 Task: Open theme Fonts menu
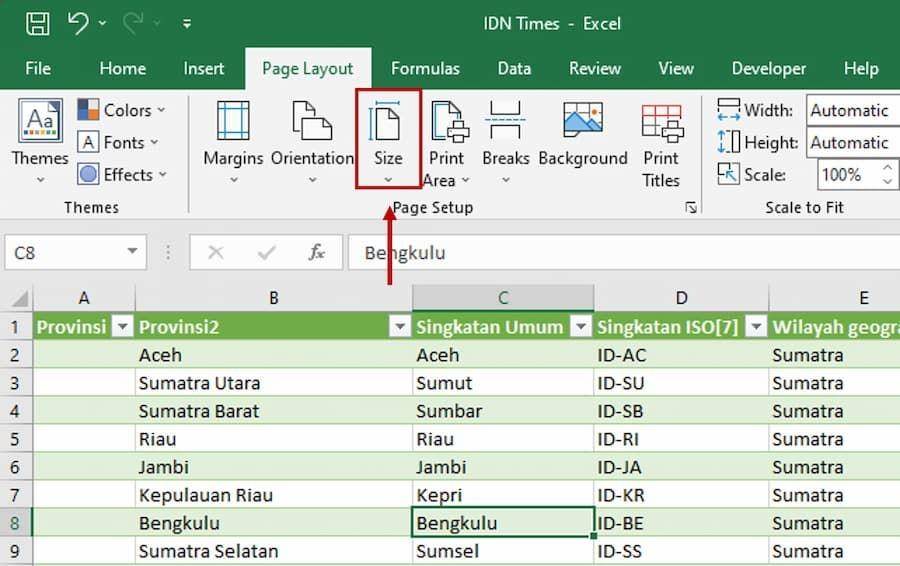(x=118, y=142)
